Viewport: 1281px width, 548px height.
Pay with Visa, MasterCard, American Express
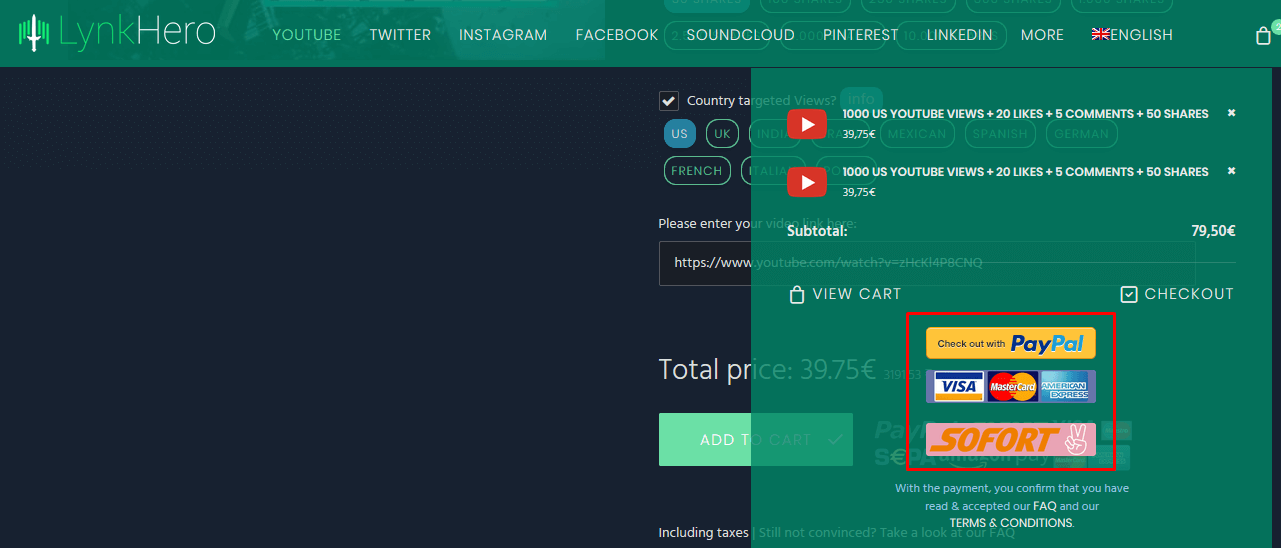(x=1011, y=386)
